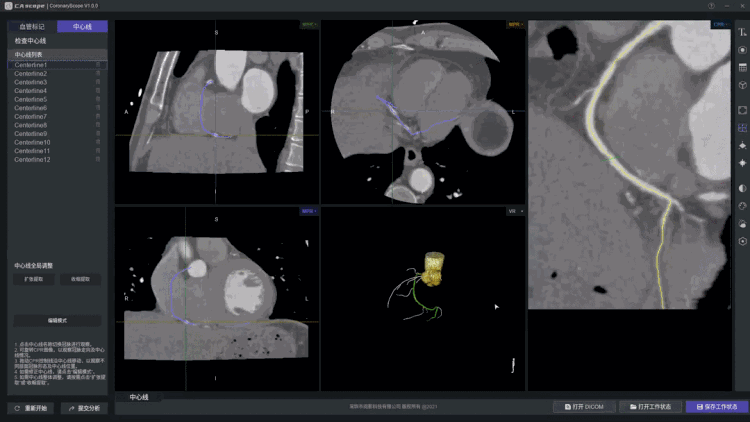Select the organ-shaped icon above the settings hexagon
Image resolution: width=750 pixels, height=422 pixels.
pyautogui.click(x=742, y=223)
